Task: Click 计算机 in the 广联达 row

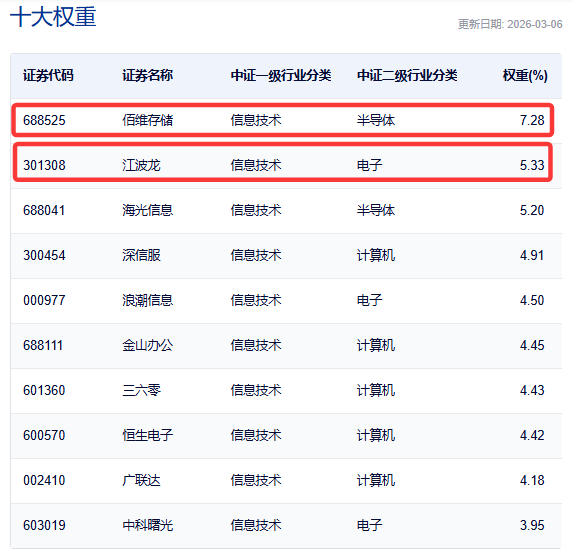Action: 376,480
